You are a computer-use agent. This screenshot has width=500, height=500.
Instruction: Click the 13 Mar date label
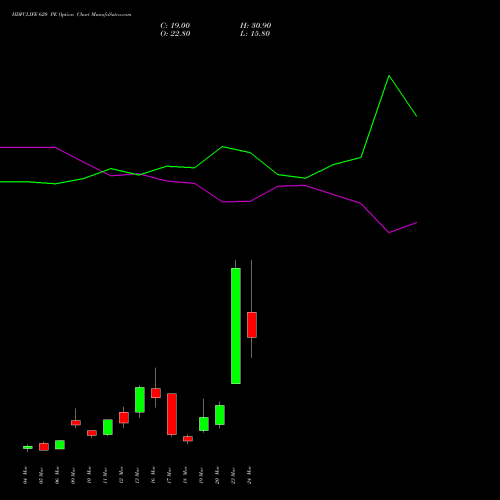(x=138, y=475)
